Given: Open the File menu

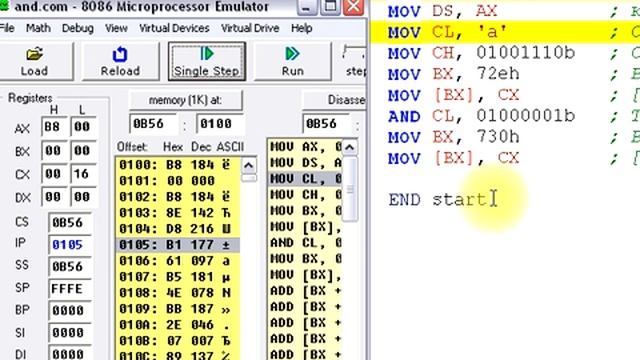Looking at the screenshot, I should pos(7,28).
